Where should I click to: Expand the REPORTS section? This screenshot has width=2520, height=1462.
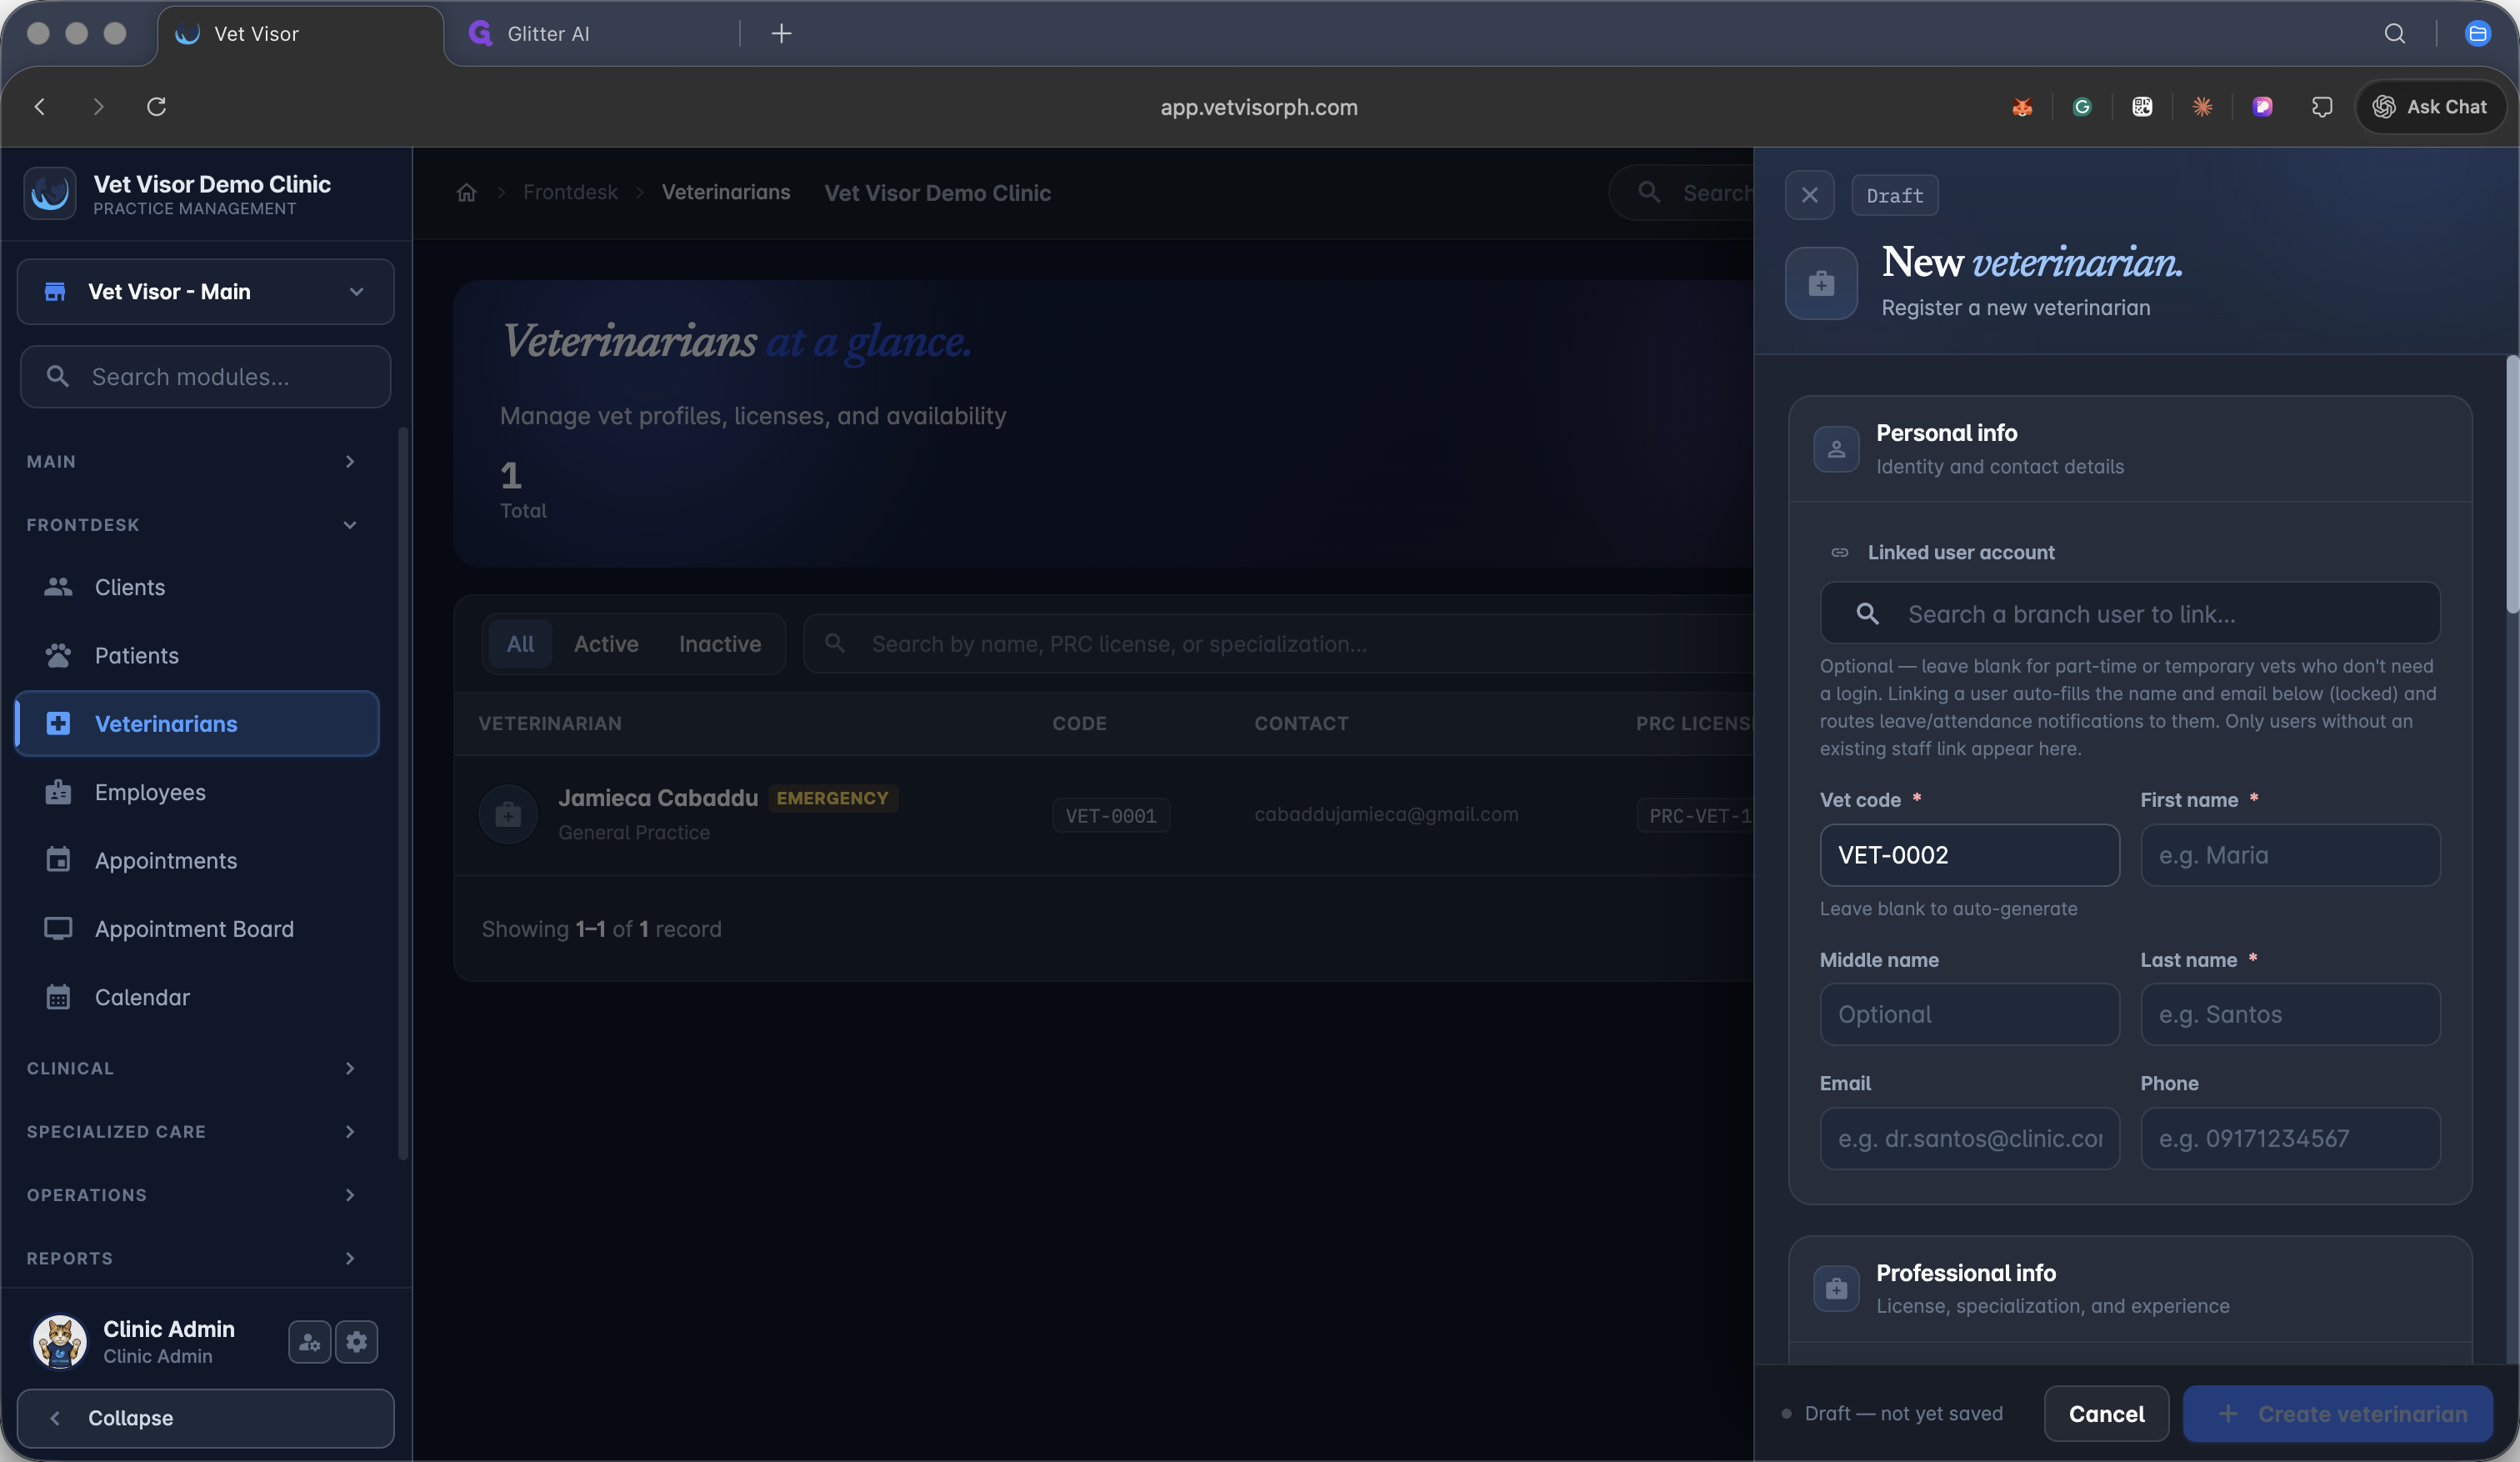click(192, 1258)
